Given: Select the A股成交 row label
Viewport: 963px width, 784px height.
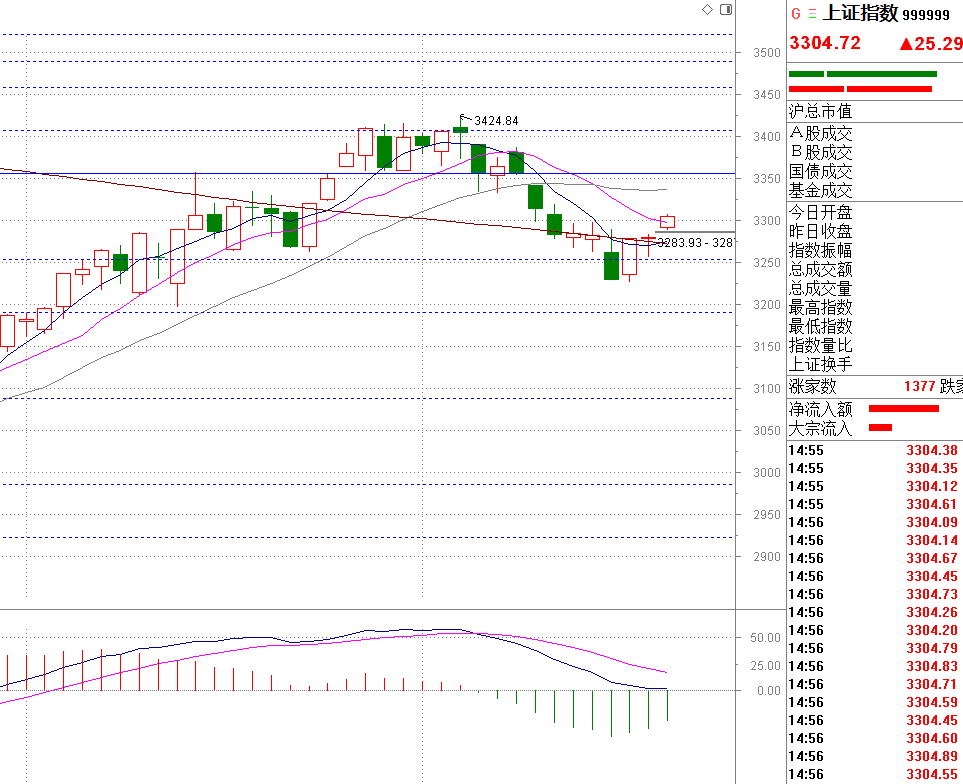Looking at the screenshot, I should tap(821, 133).
